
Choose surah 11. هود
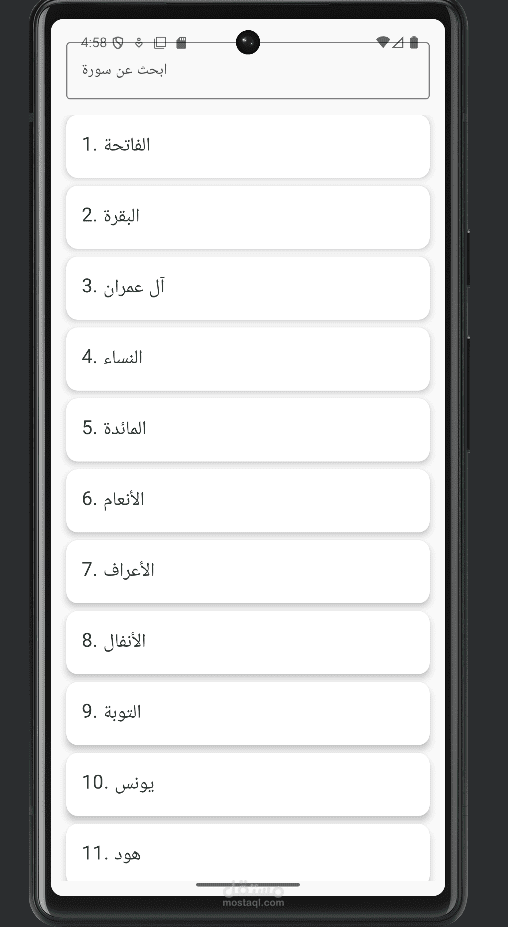(248, 853)
